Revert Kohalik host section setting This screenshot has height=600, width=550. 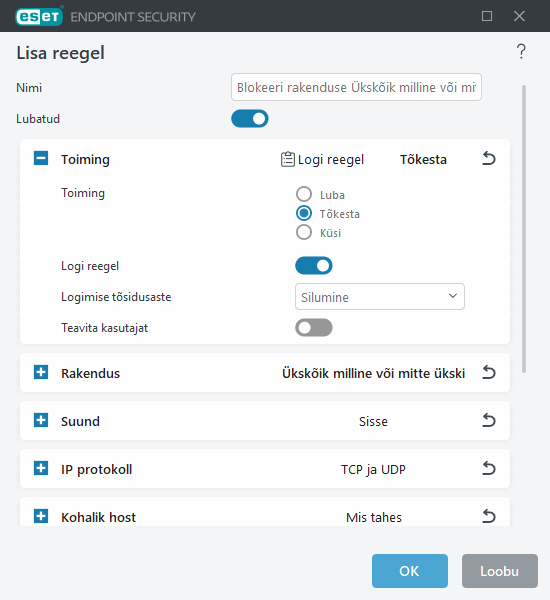tap(488, 517)
